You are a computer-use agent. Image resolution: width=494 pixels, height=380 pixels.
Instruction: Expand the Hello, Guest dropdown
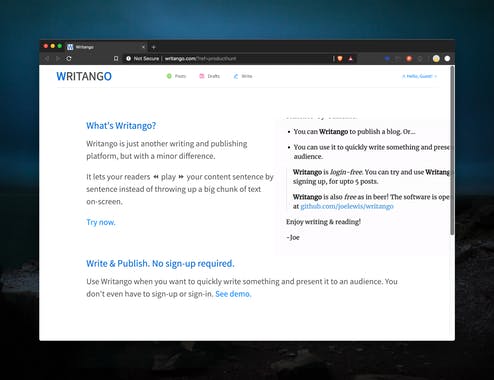[x=419, y=76]
